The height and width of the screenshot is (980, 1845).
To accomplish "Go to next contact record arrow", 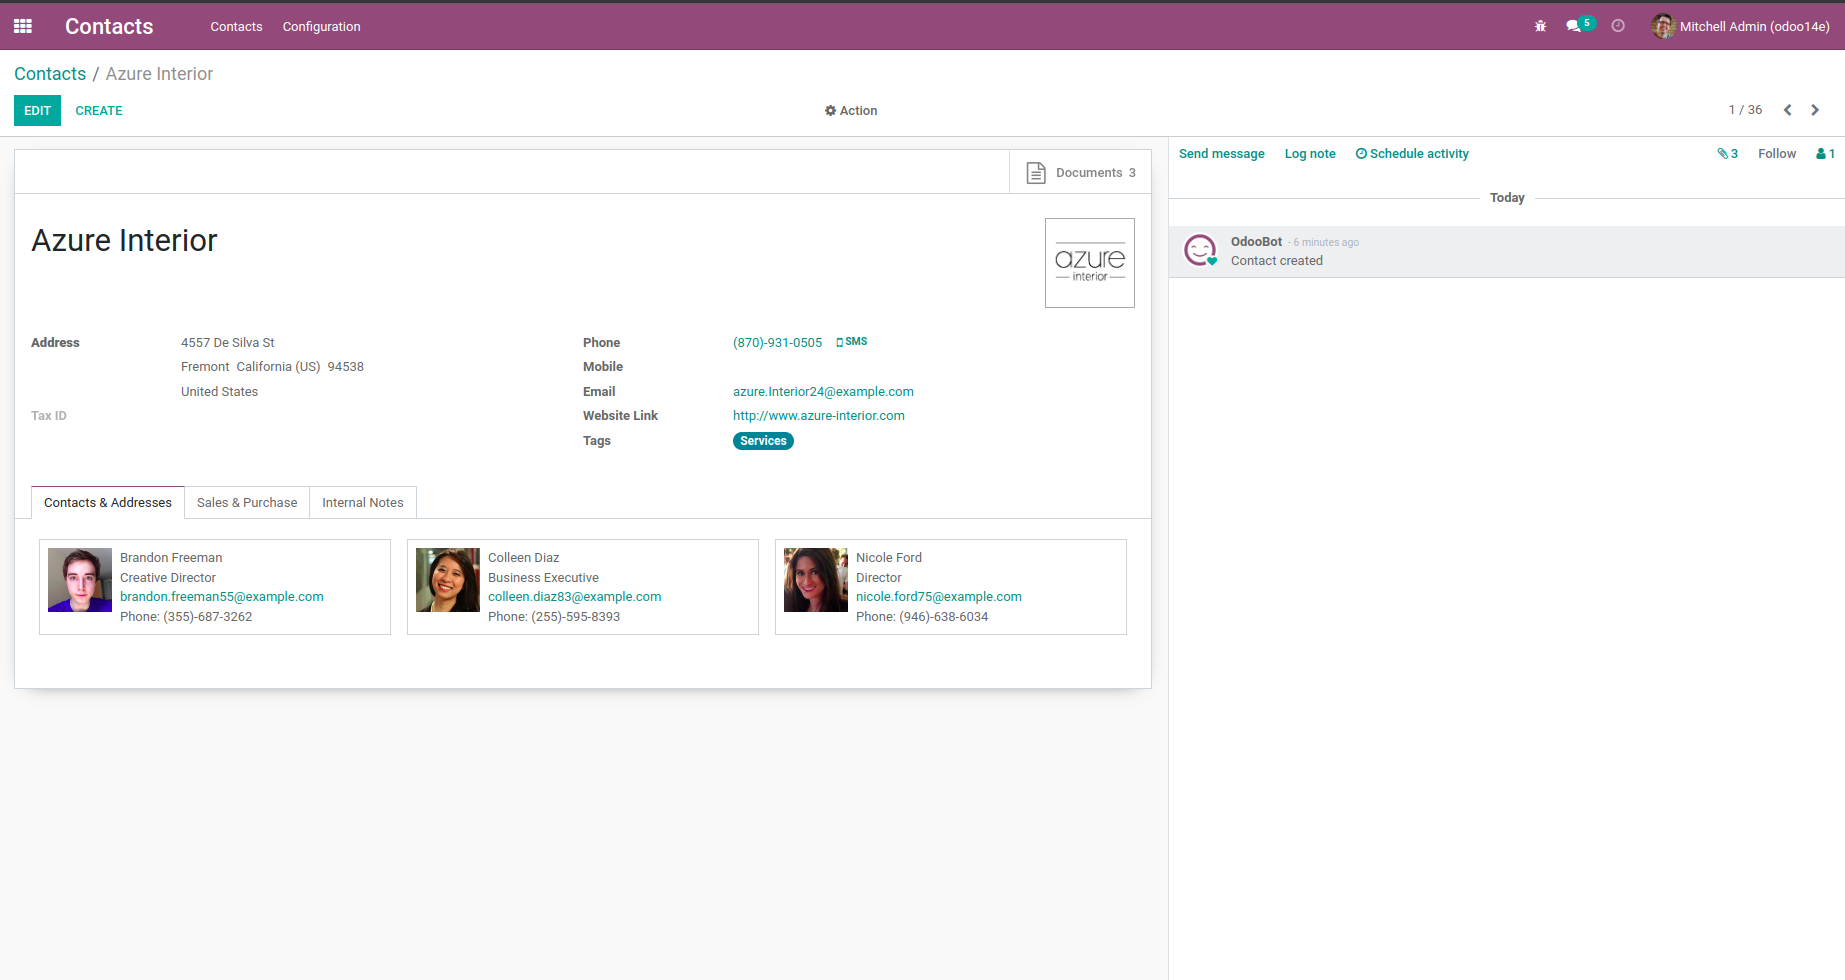I will (x=1815, y=110).
